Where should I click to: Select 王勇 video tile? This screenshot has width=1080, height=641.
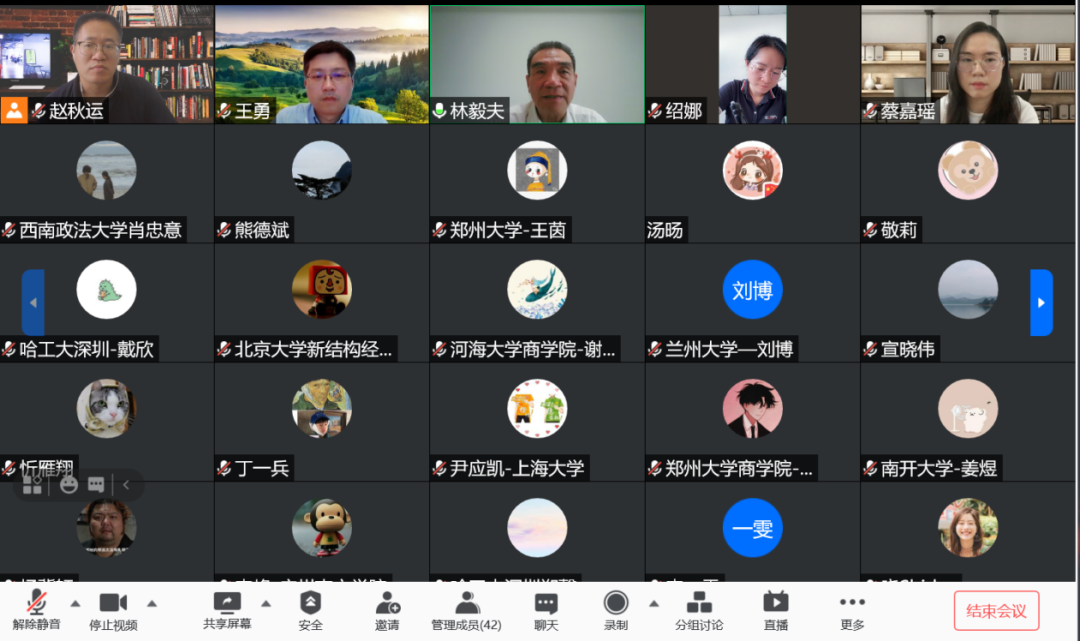pyautogui.click(x=322, y=65)
